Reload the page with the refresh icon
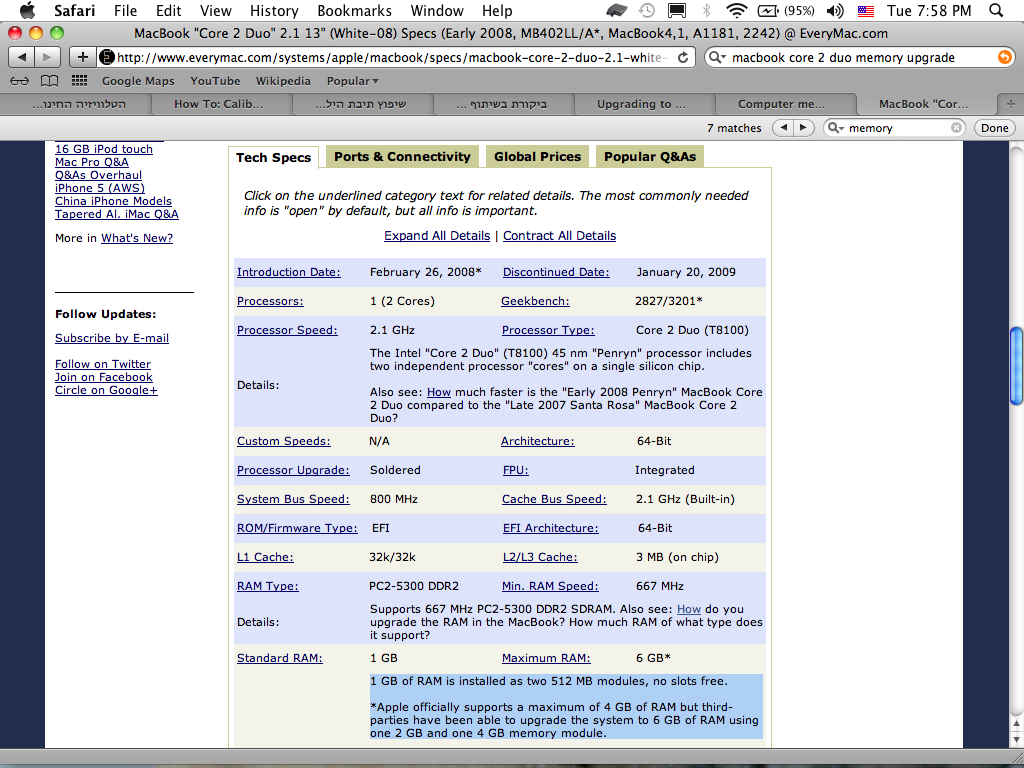 (682, 57)
